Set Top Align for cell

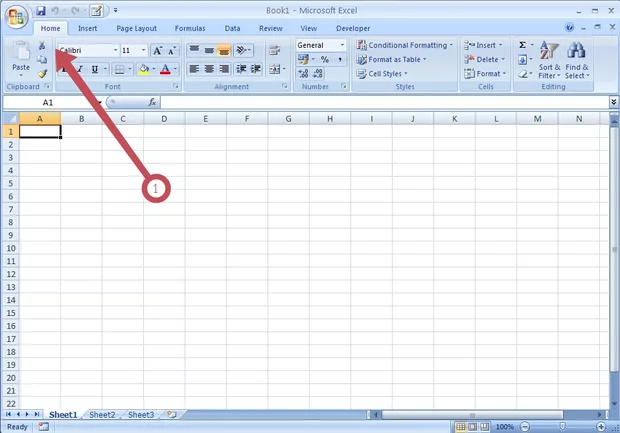(194, 50)
